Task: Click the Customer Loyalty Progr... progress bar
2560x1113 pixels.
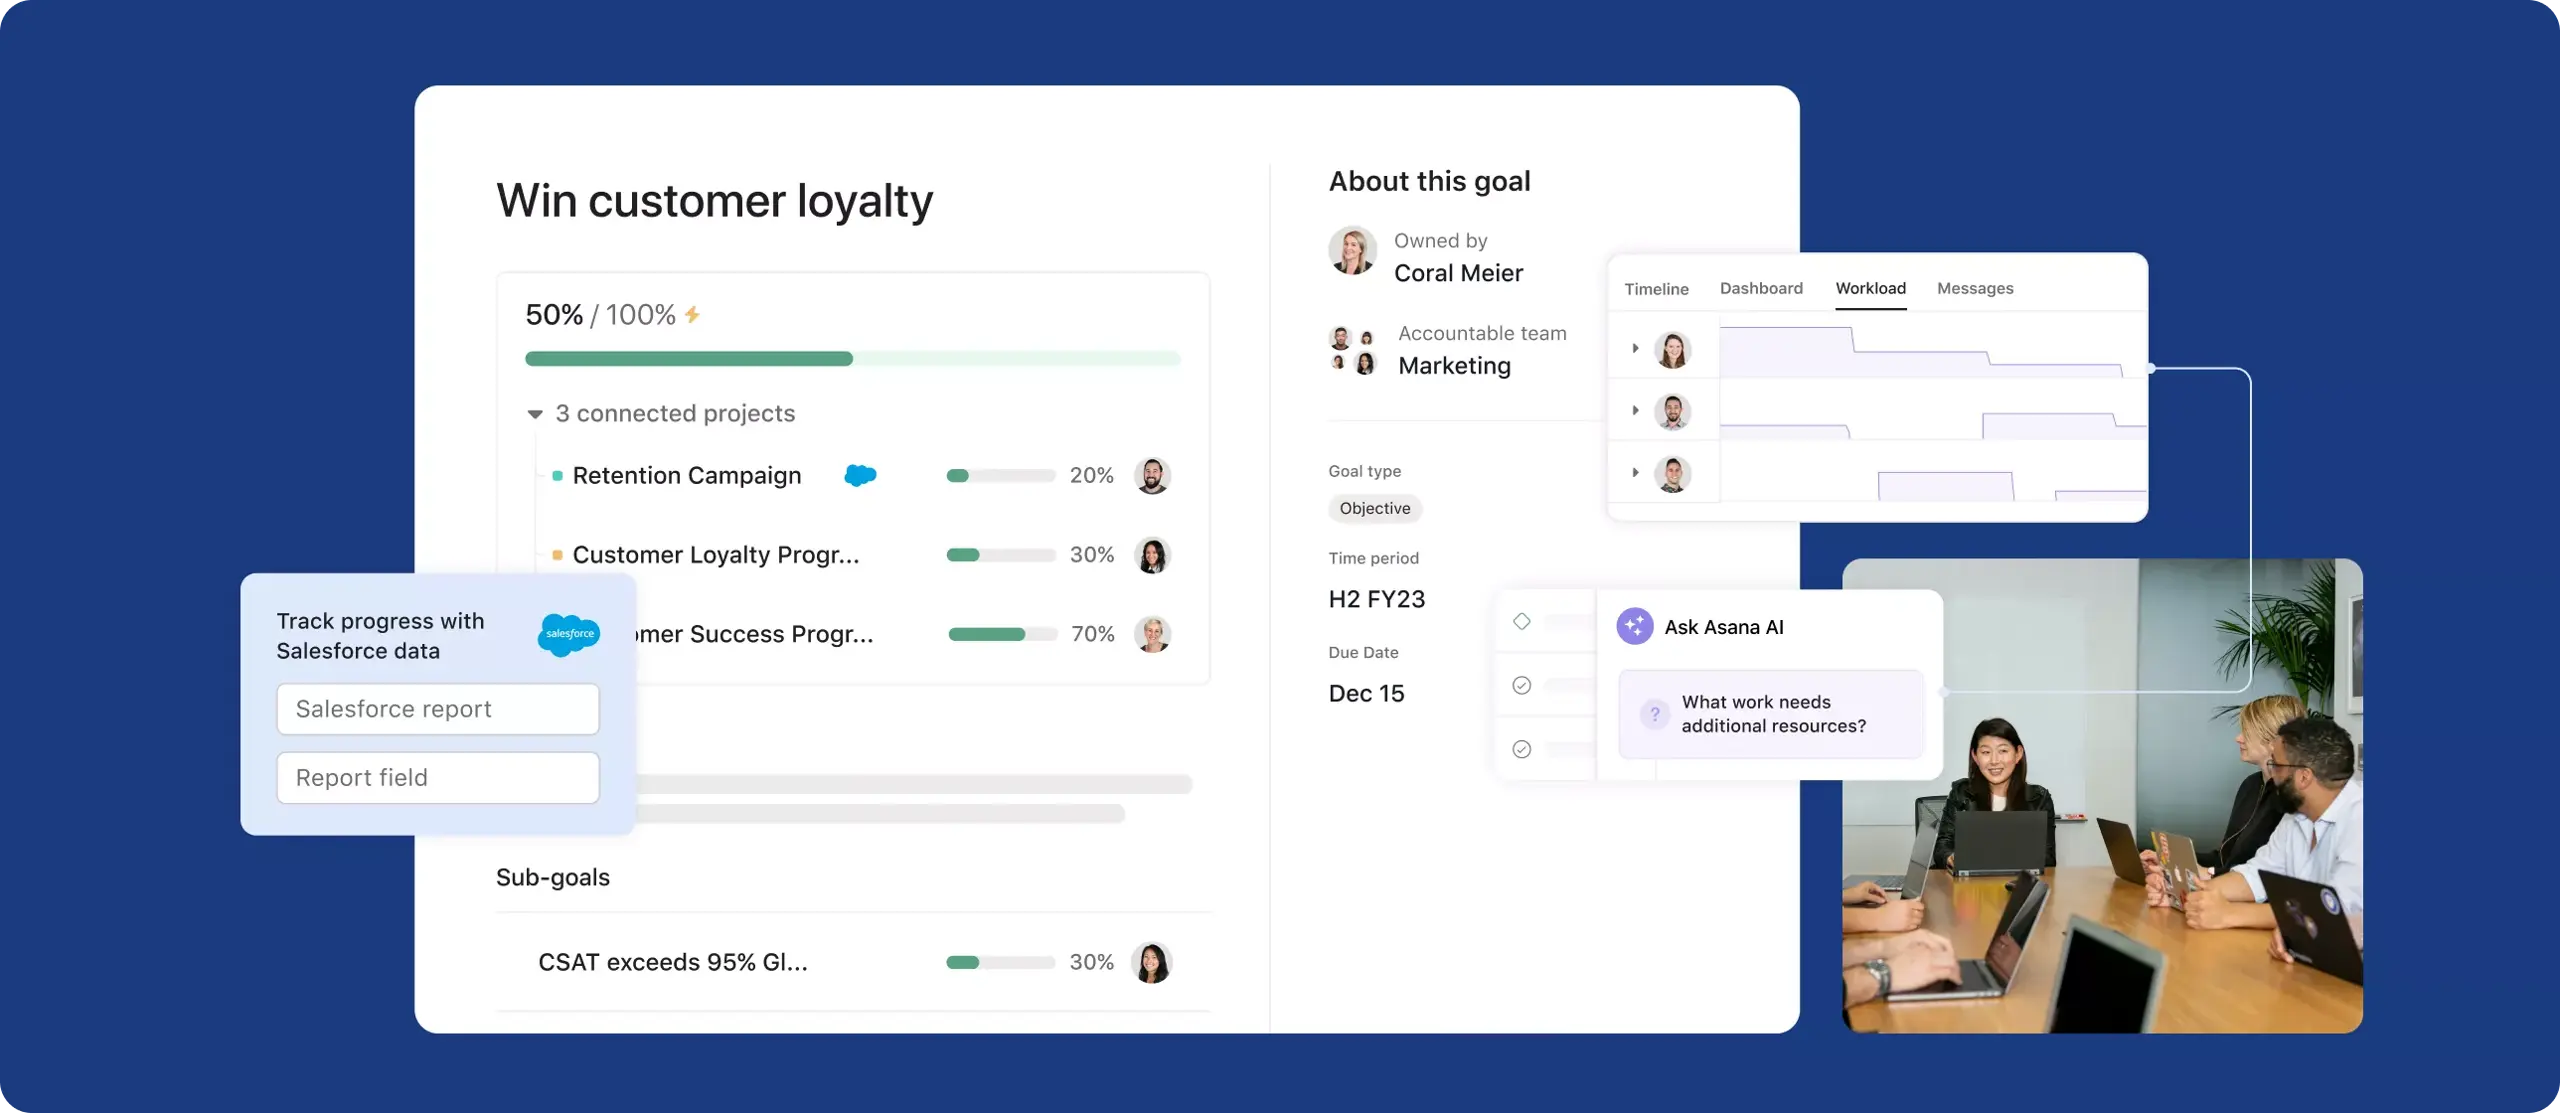Action: coord(996,555)
